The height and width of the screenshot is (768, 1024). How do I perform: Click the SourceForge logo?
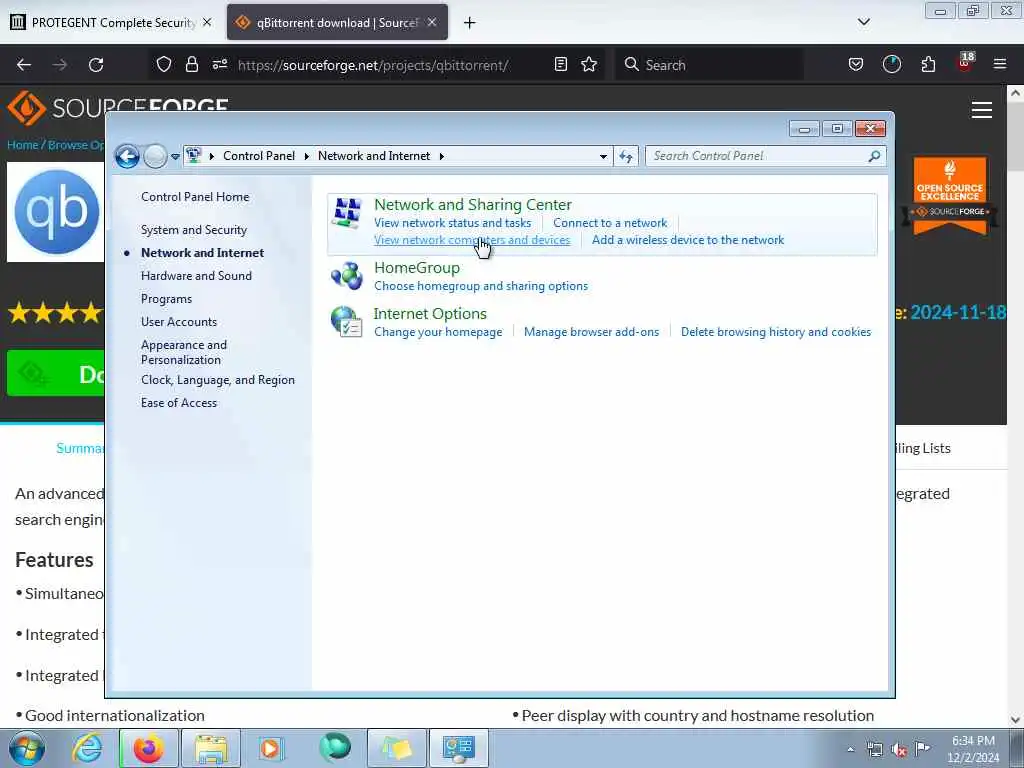[x=118, y=107]
